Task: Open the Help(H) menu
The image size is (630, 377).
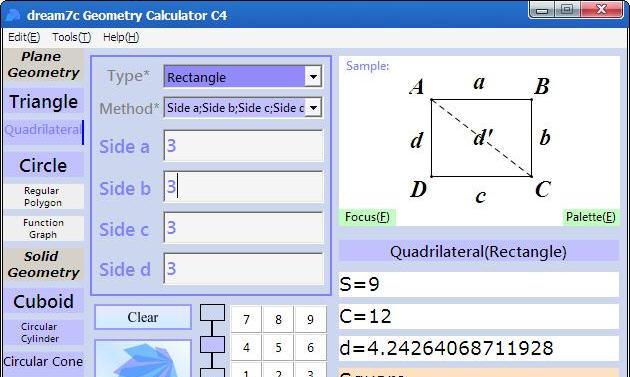Action: pyautogui.click(x=121, y=37)
